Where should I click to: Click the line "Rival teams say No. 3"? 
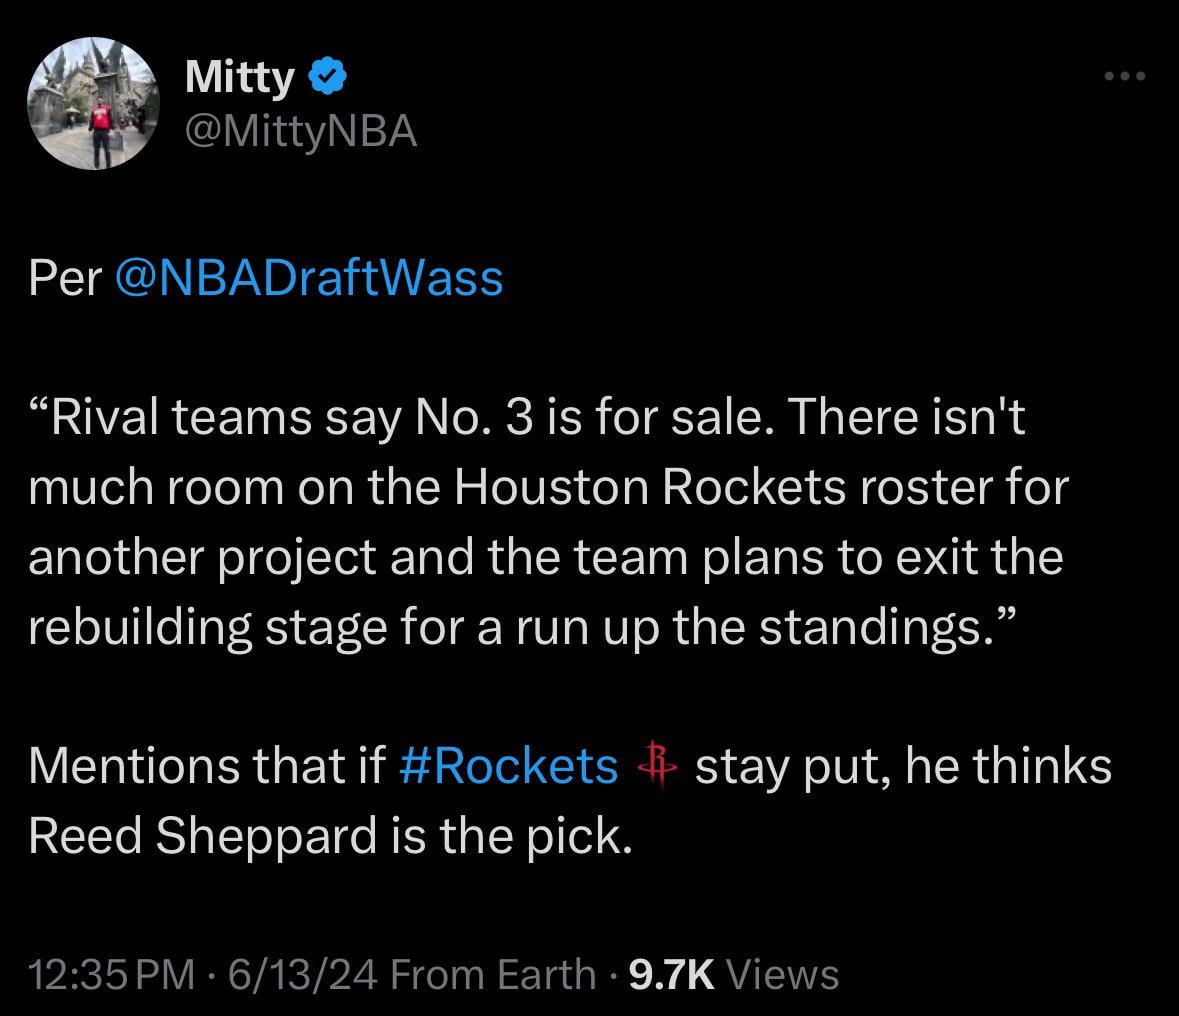pyautogui.click(x=527, y=418)
